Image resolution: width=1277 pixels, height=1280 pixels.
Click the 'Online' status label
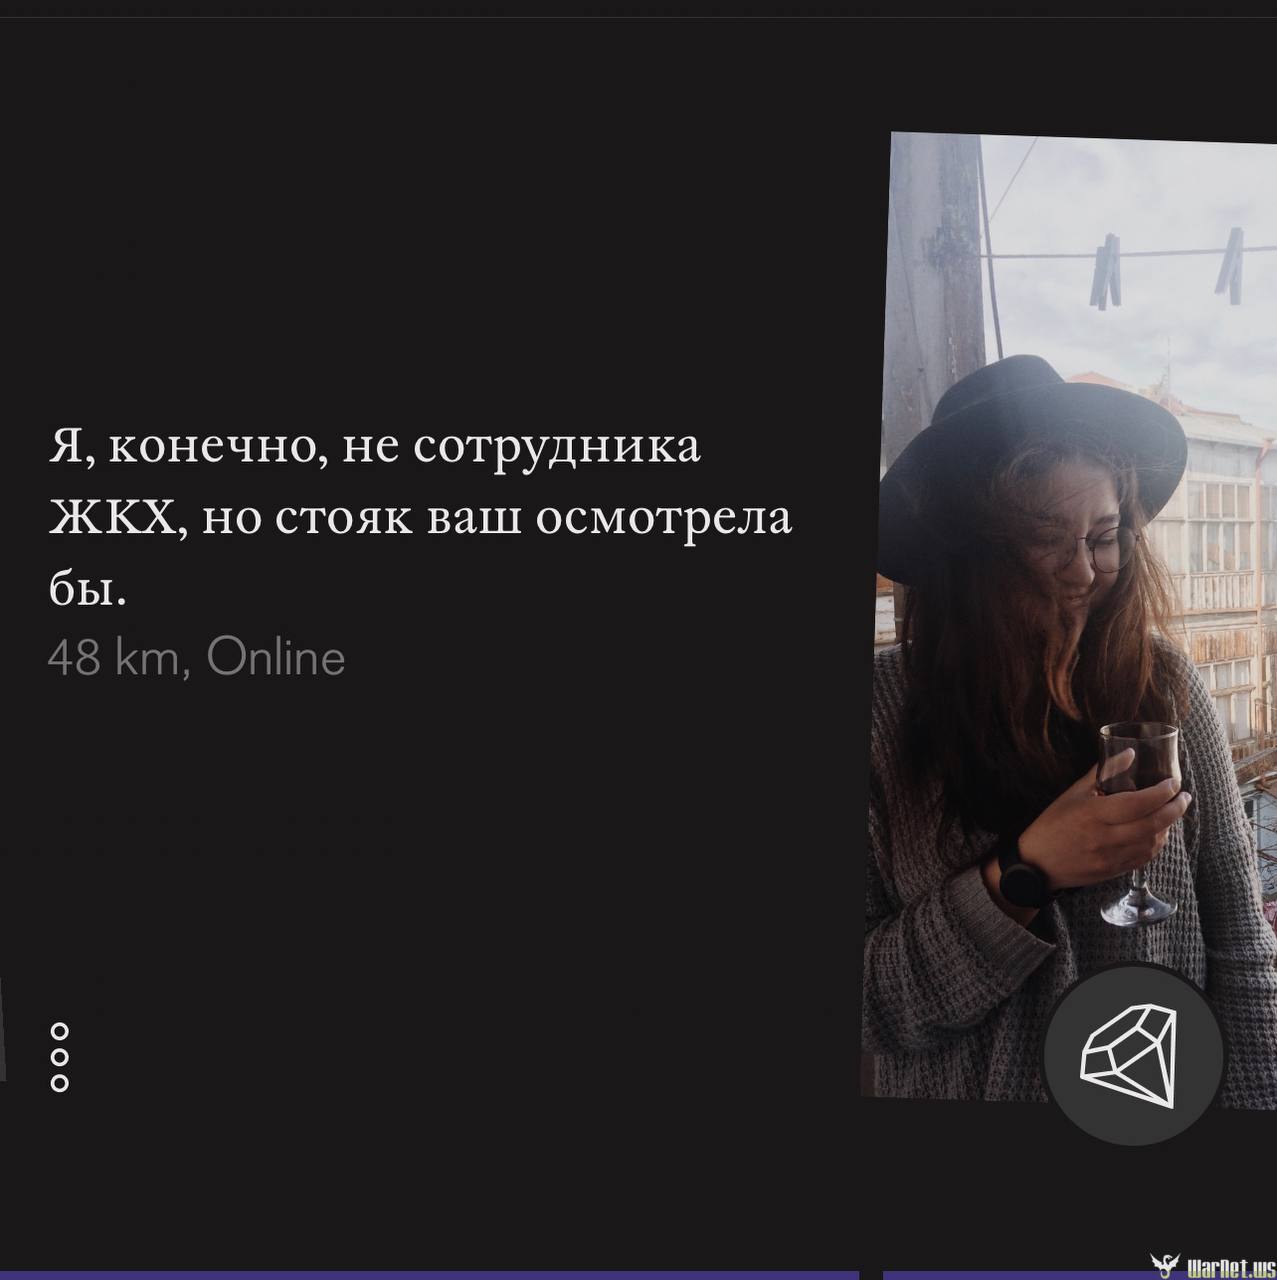tap(276, 658)
